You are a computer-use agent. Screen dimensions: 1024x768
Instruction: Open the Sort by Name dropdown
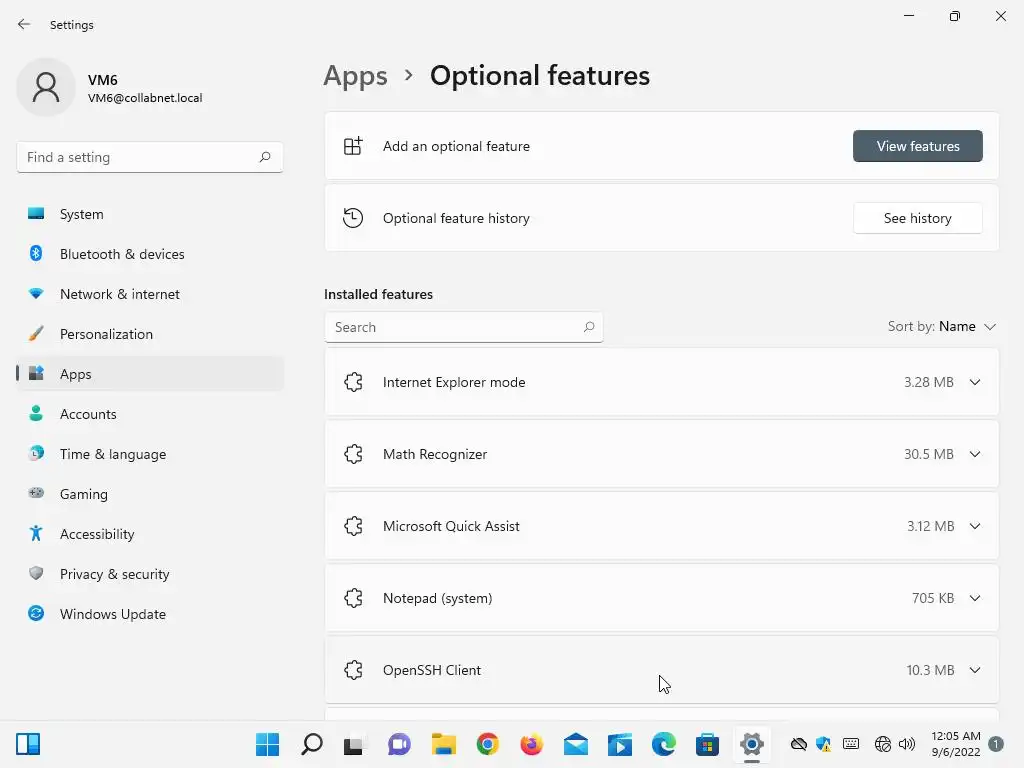pos(942,327)
